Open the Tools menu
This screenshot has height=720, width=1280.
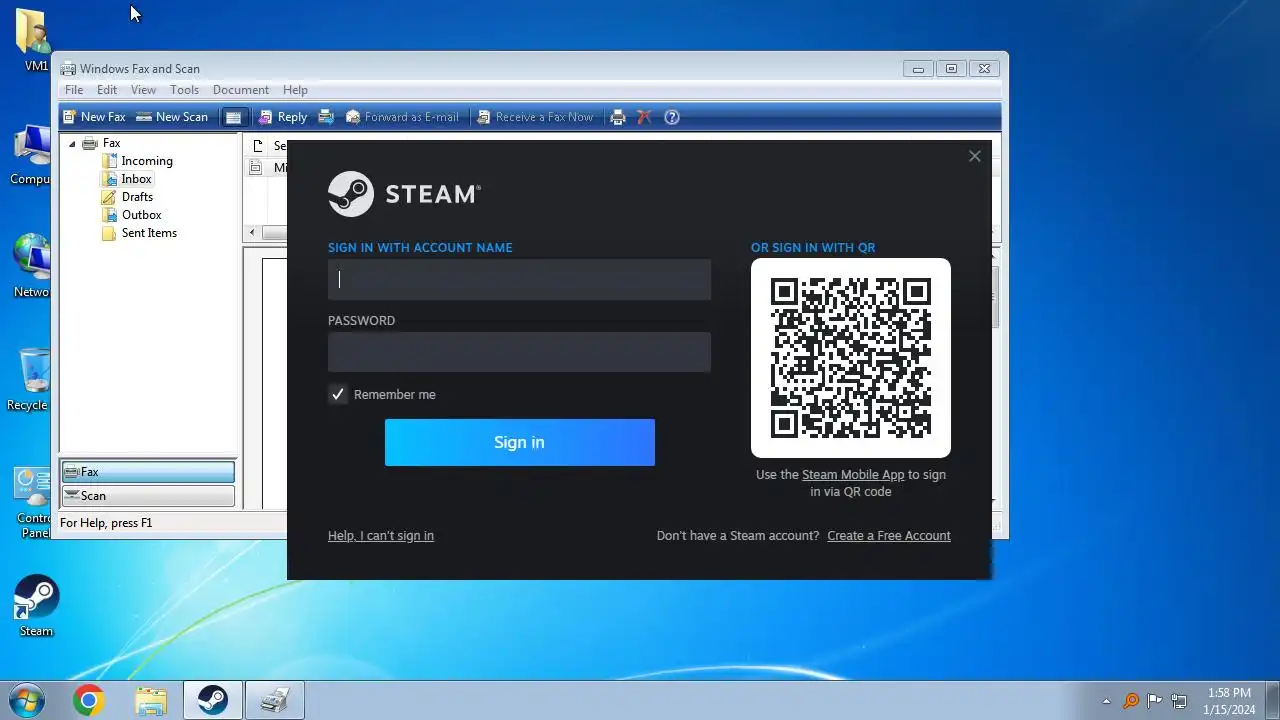click(184, 90)
